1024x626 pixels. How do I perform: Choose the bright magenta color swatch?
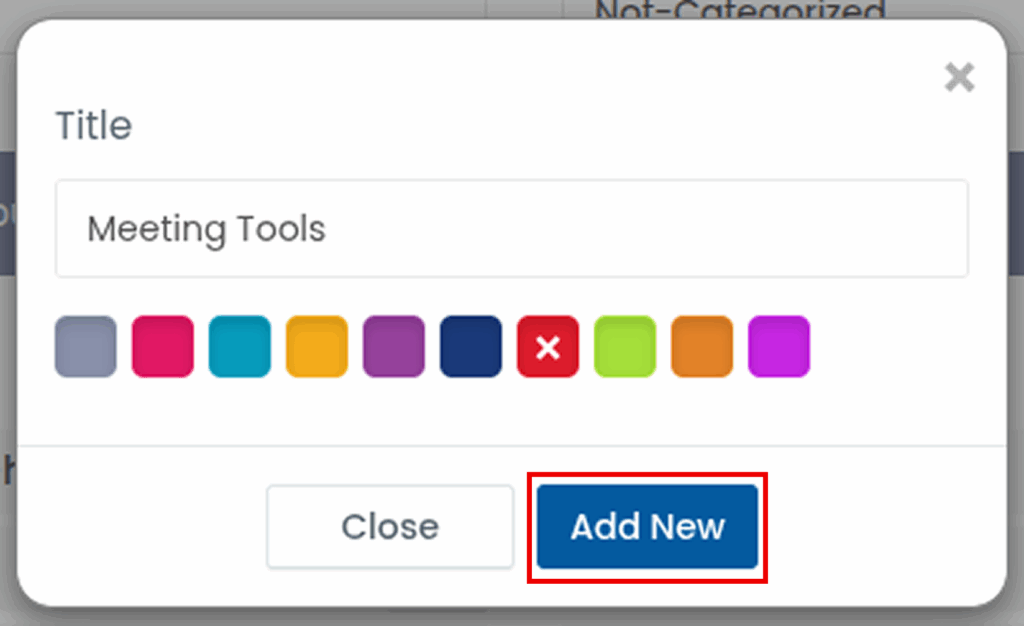[x=779, y=347]
